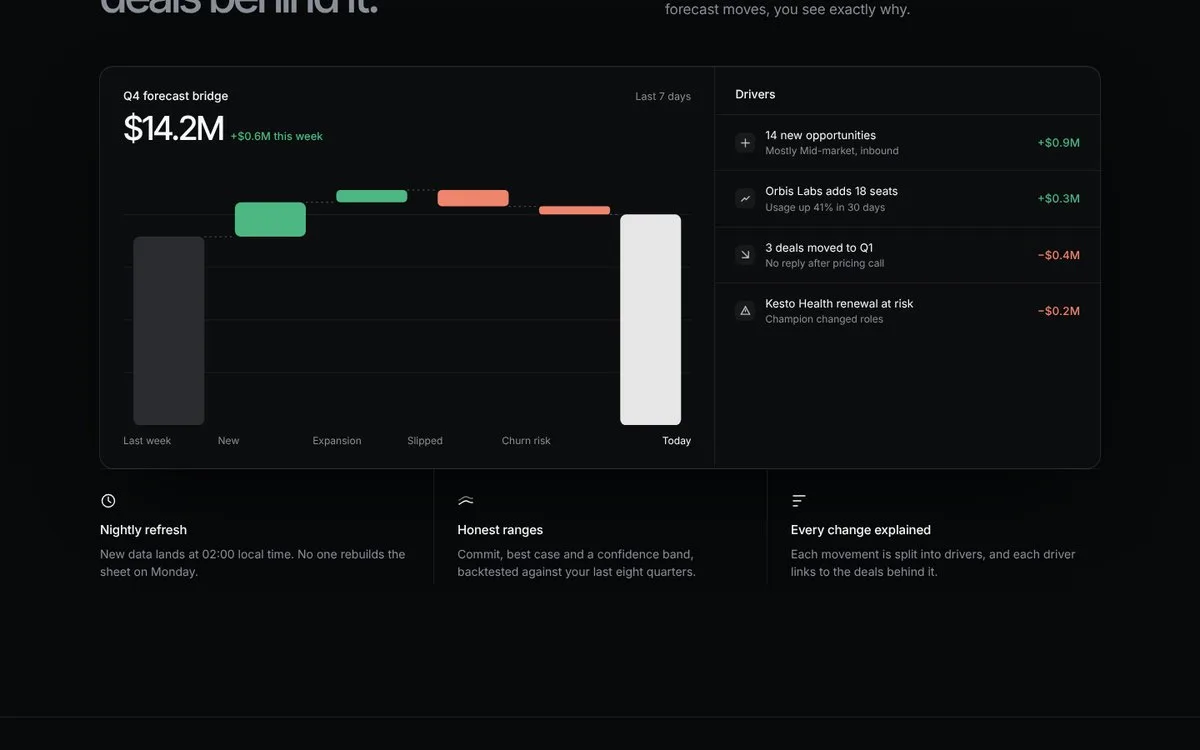Viewport: 1200px width, 750px height.
Task: Click the wave icon above Honest ranges
Action: [x=466, y=501]
